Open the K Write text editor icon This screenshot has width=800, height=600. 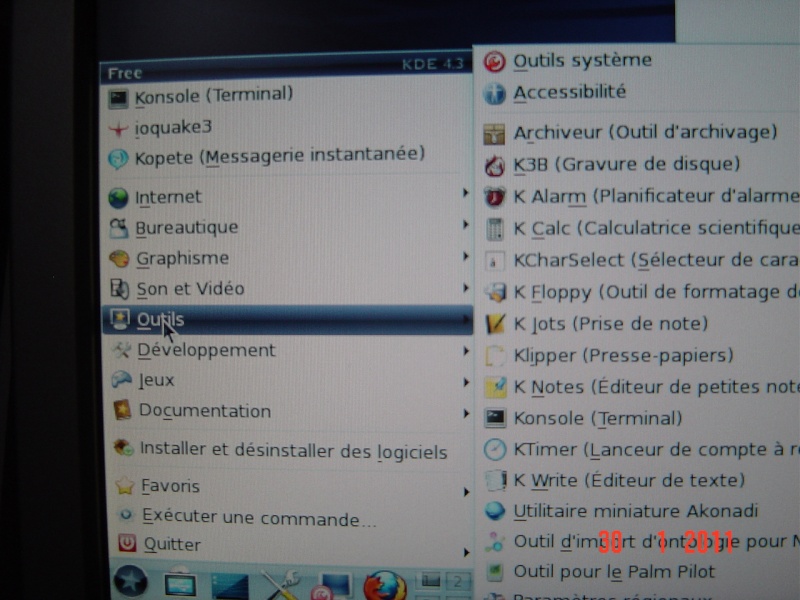click(495, 480)
